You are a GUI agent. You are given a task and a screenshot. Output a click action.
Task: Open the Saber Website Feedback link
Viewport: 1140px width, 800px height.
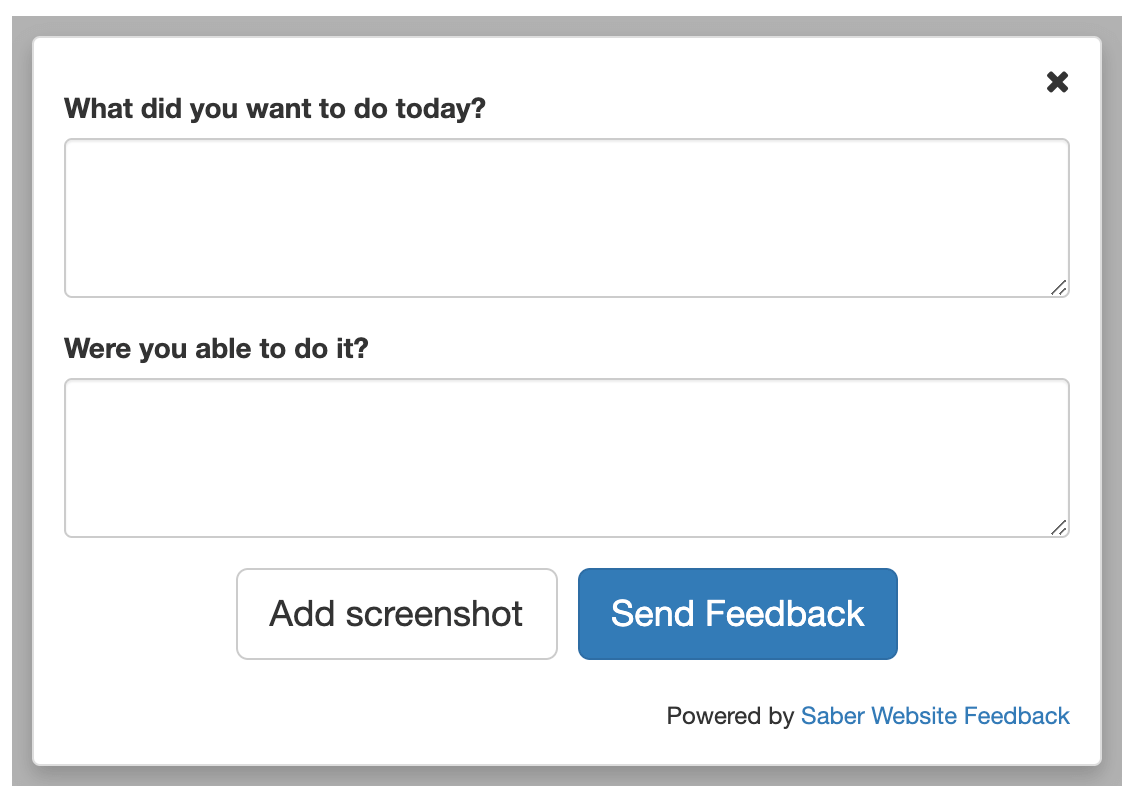(x=935, y=716)
